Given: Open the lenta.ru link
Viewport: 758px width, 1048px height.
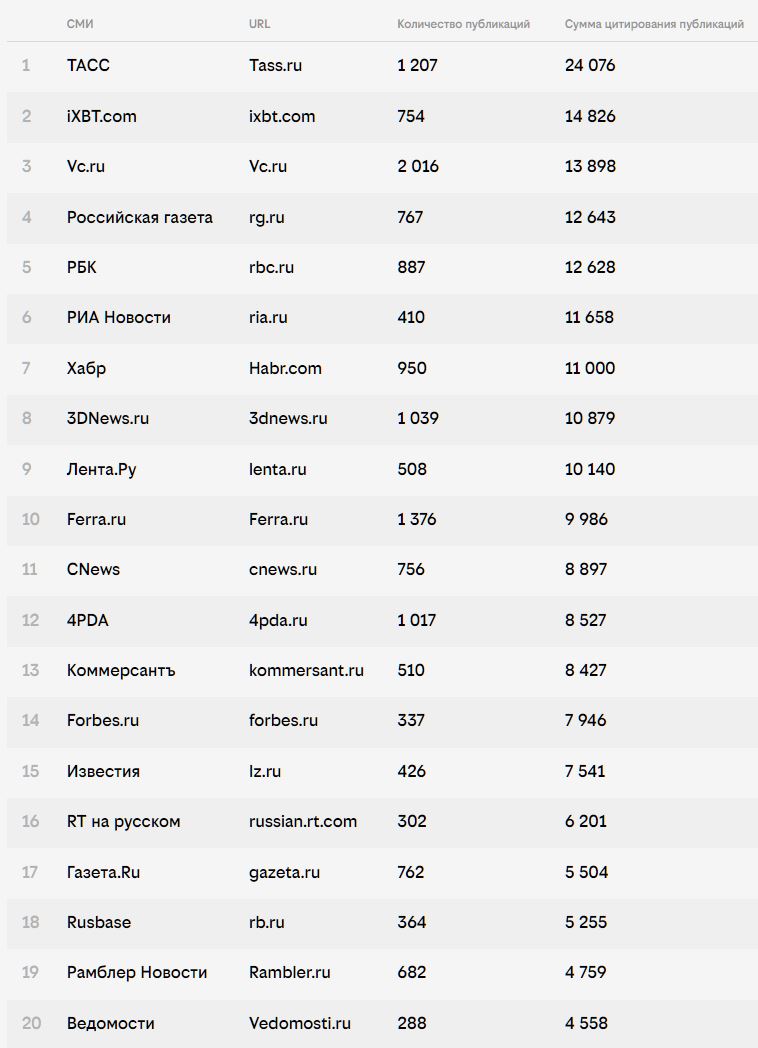Looking at the screenshot, I should tap(277, 469).
